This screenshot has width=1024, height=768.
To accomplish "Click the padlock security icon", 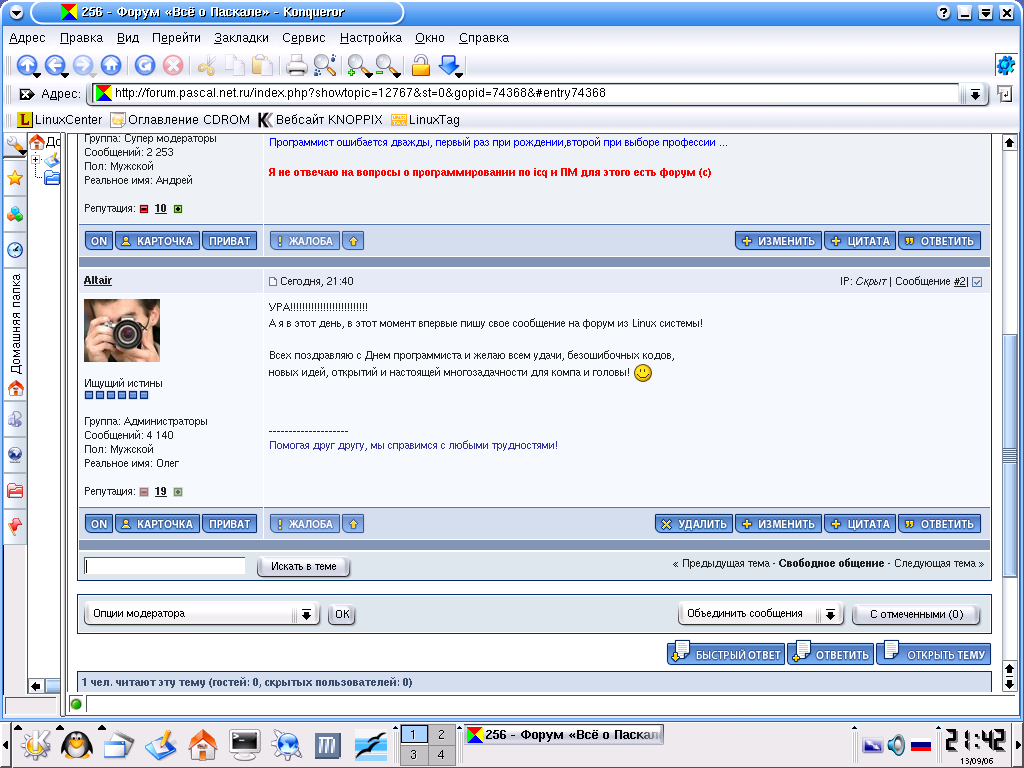I will (421, 66).
